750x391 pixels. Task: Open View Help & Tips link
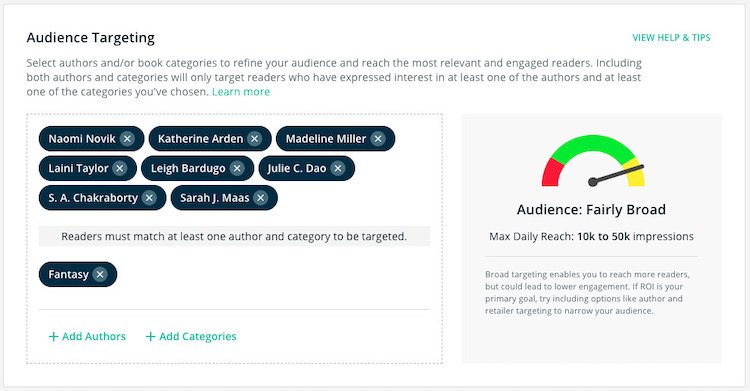[x=671, y=38]
